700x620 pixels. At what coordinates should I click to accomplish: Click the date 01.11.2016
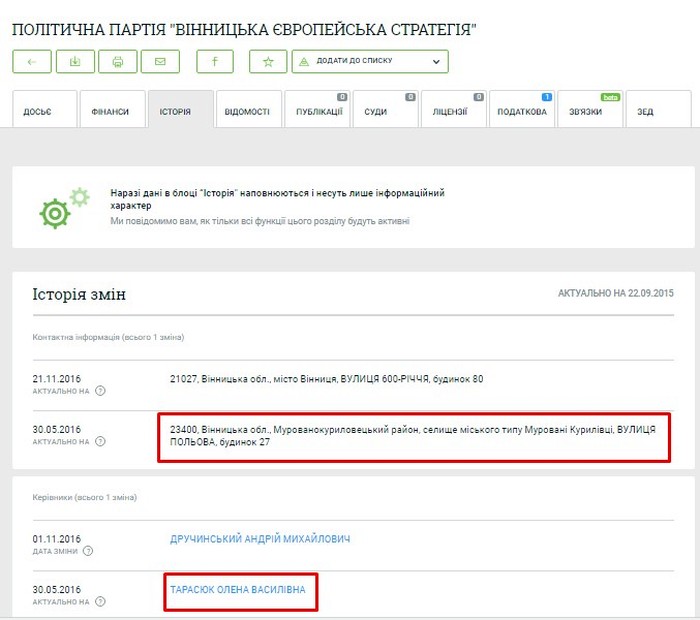57,539
